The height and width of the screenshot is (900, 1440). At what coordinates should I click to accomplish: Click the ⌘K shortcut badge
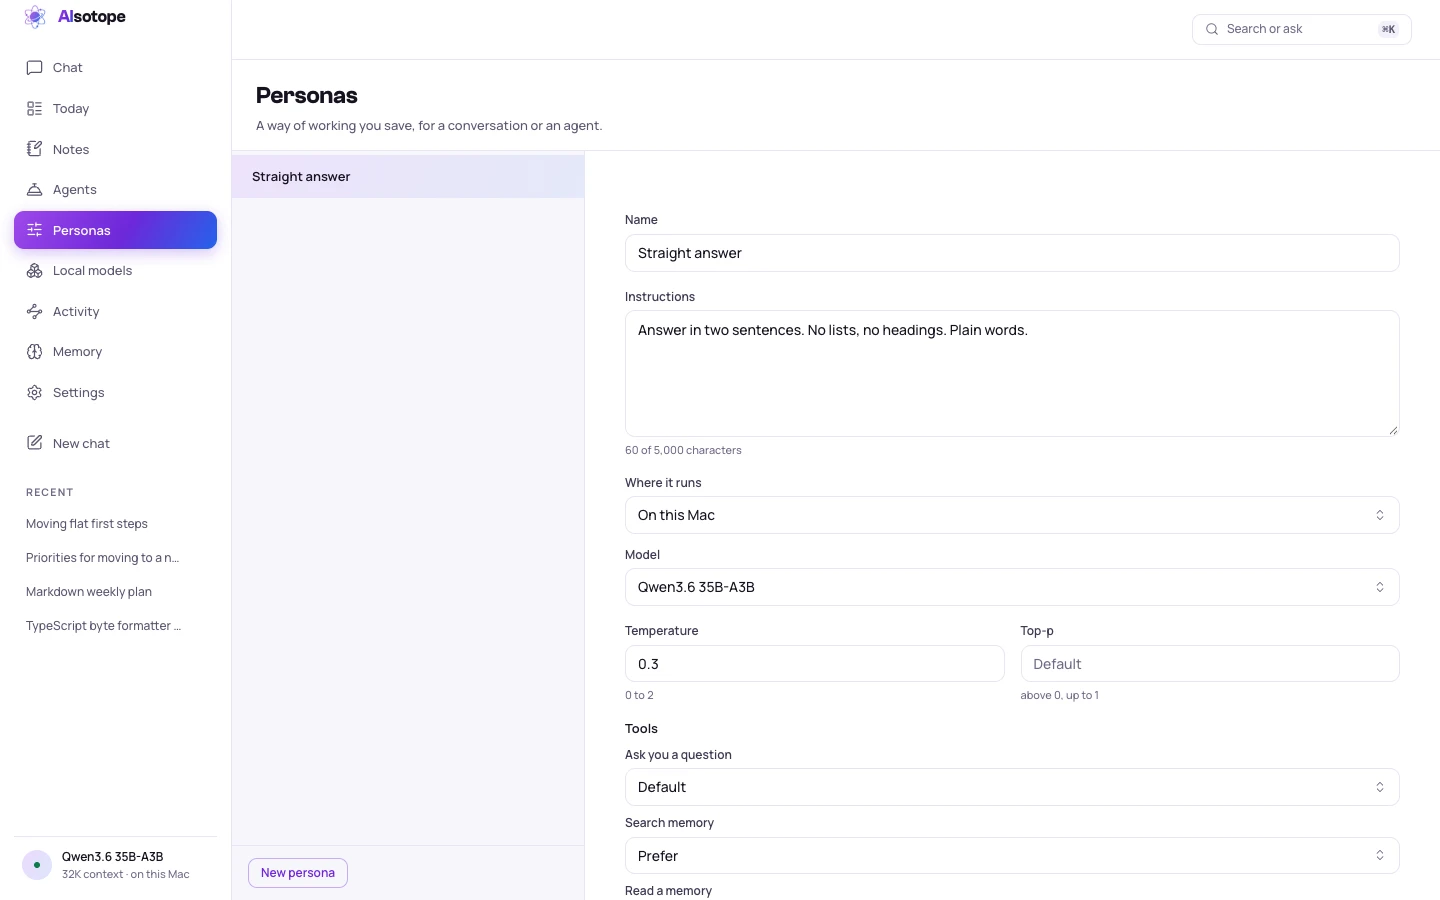click(x=1388, y=29)
